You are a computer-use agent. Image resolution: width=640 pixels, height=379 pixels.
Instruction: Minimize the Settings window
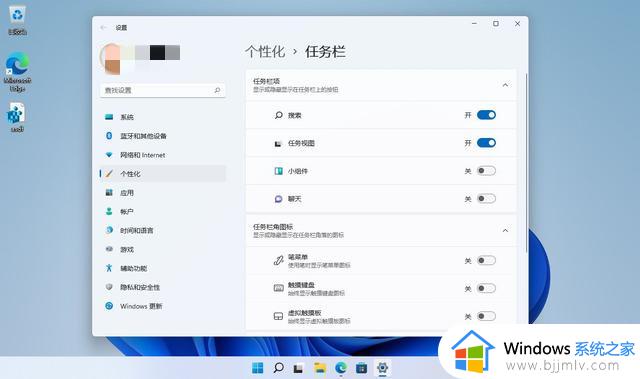474,24
